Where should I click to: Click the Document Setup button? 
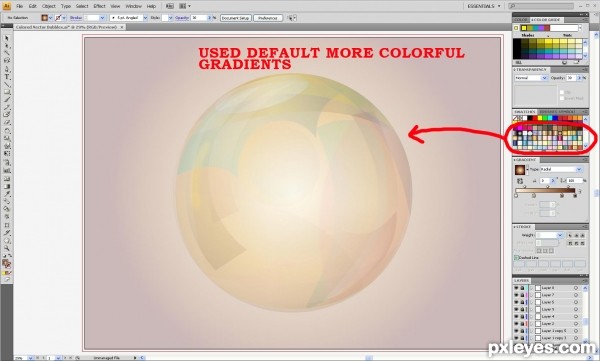[x=236, y=18]
